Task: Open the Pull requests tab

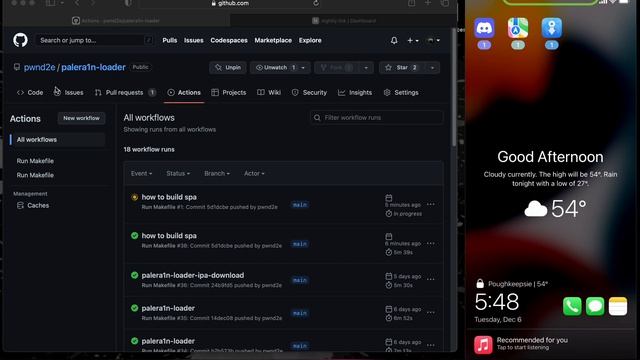Action: 125,93
